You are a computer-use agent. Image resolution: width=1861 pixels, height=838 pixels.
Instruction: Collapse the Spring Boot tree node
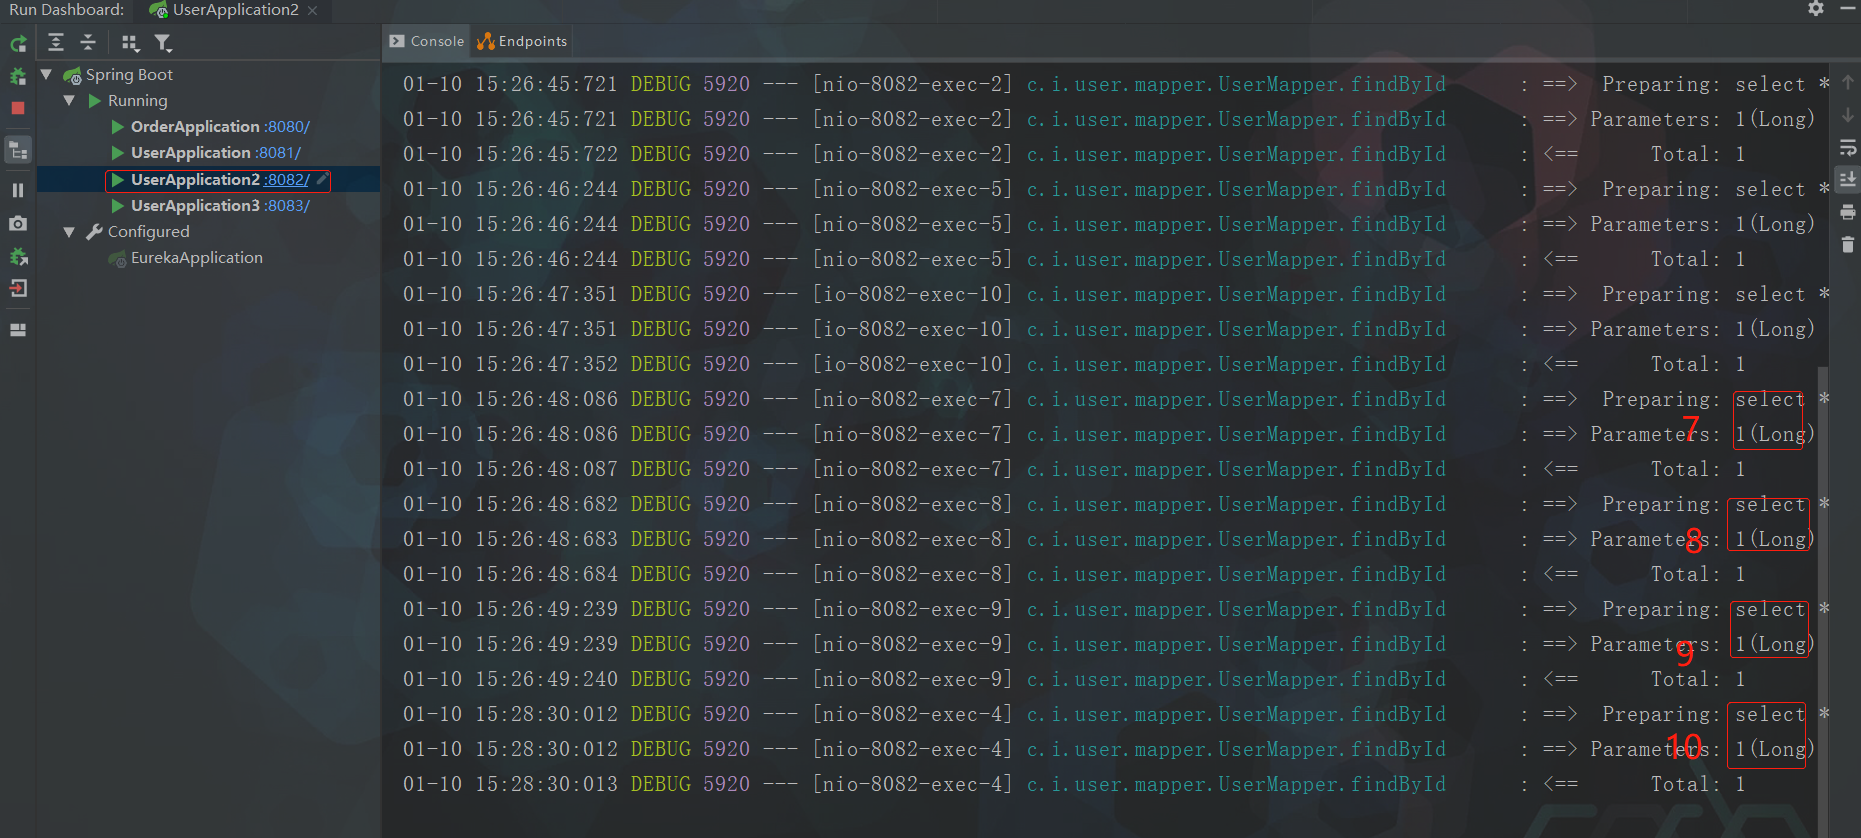[x=46, y=74]
